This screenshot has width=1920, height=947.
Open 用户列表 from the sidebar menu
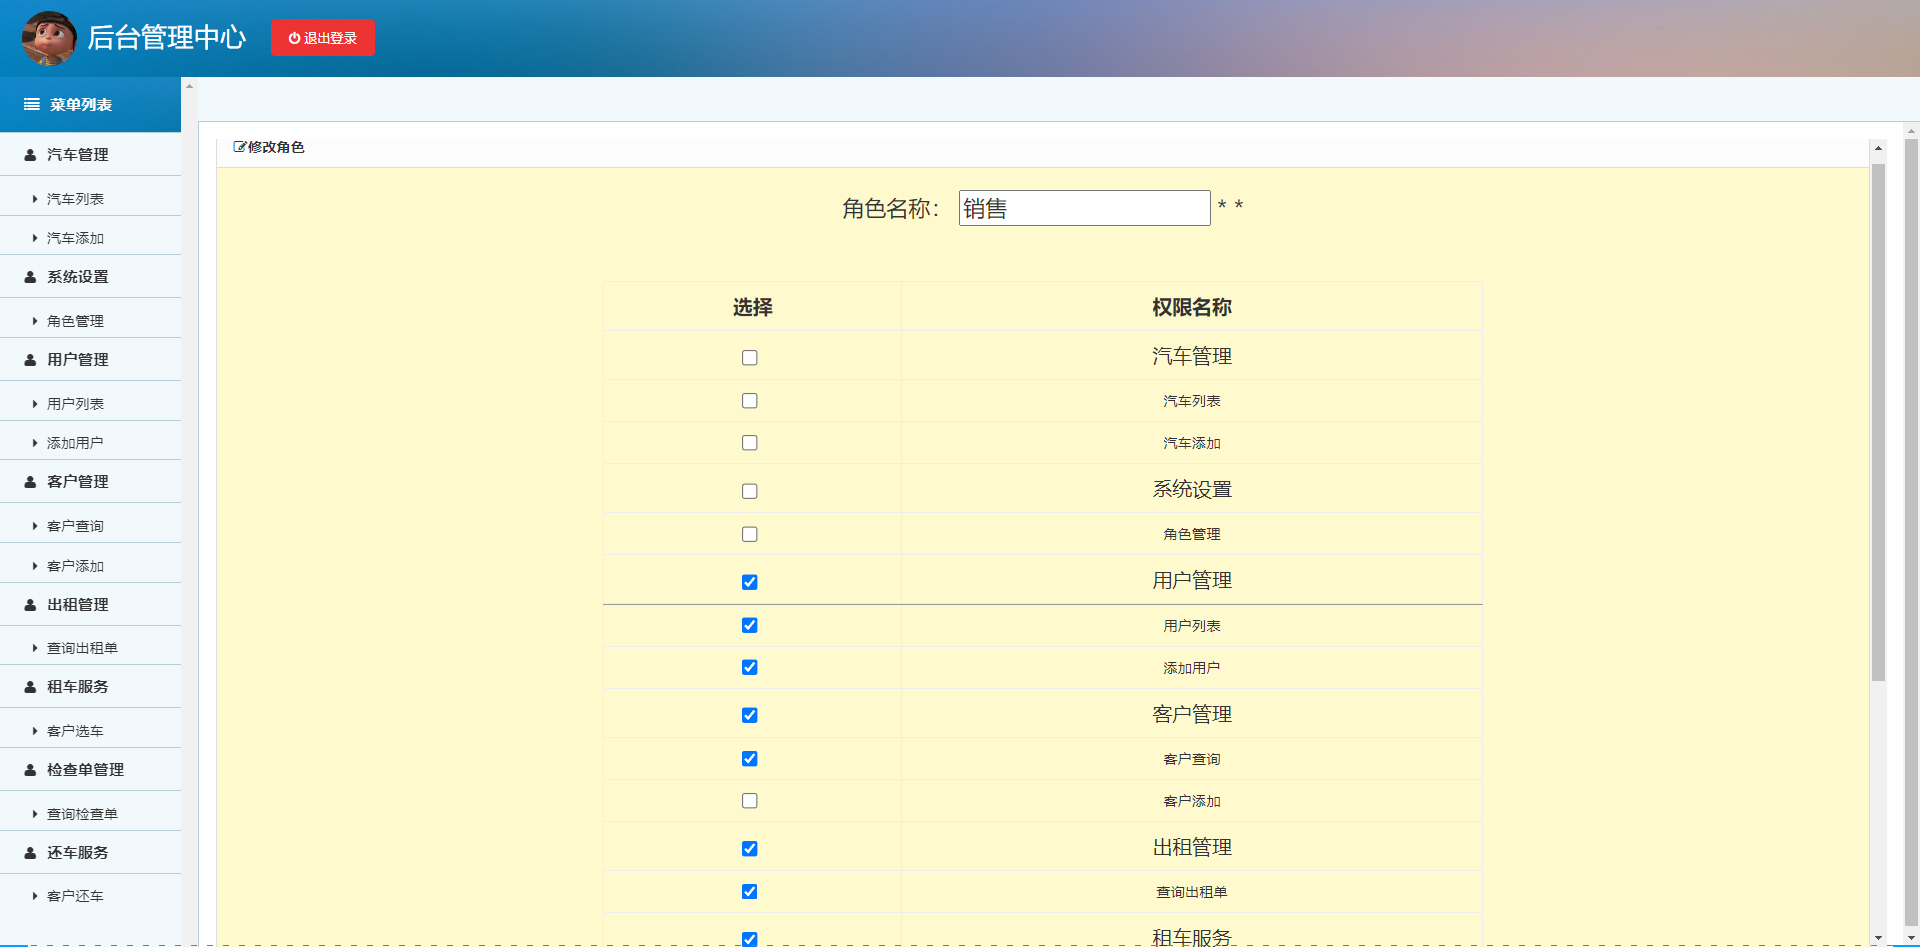click(x=74, y=403)
